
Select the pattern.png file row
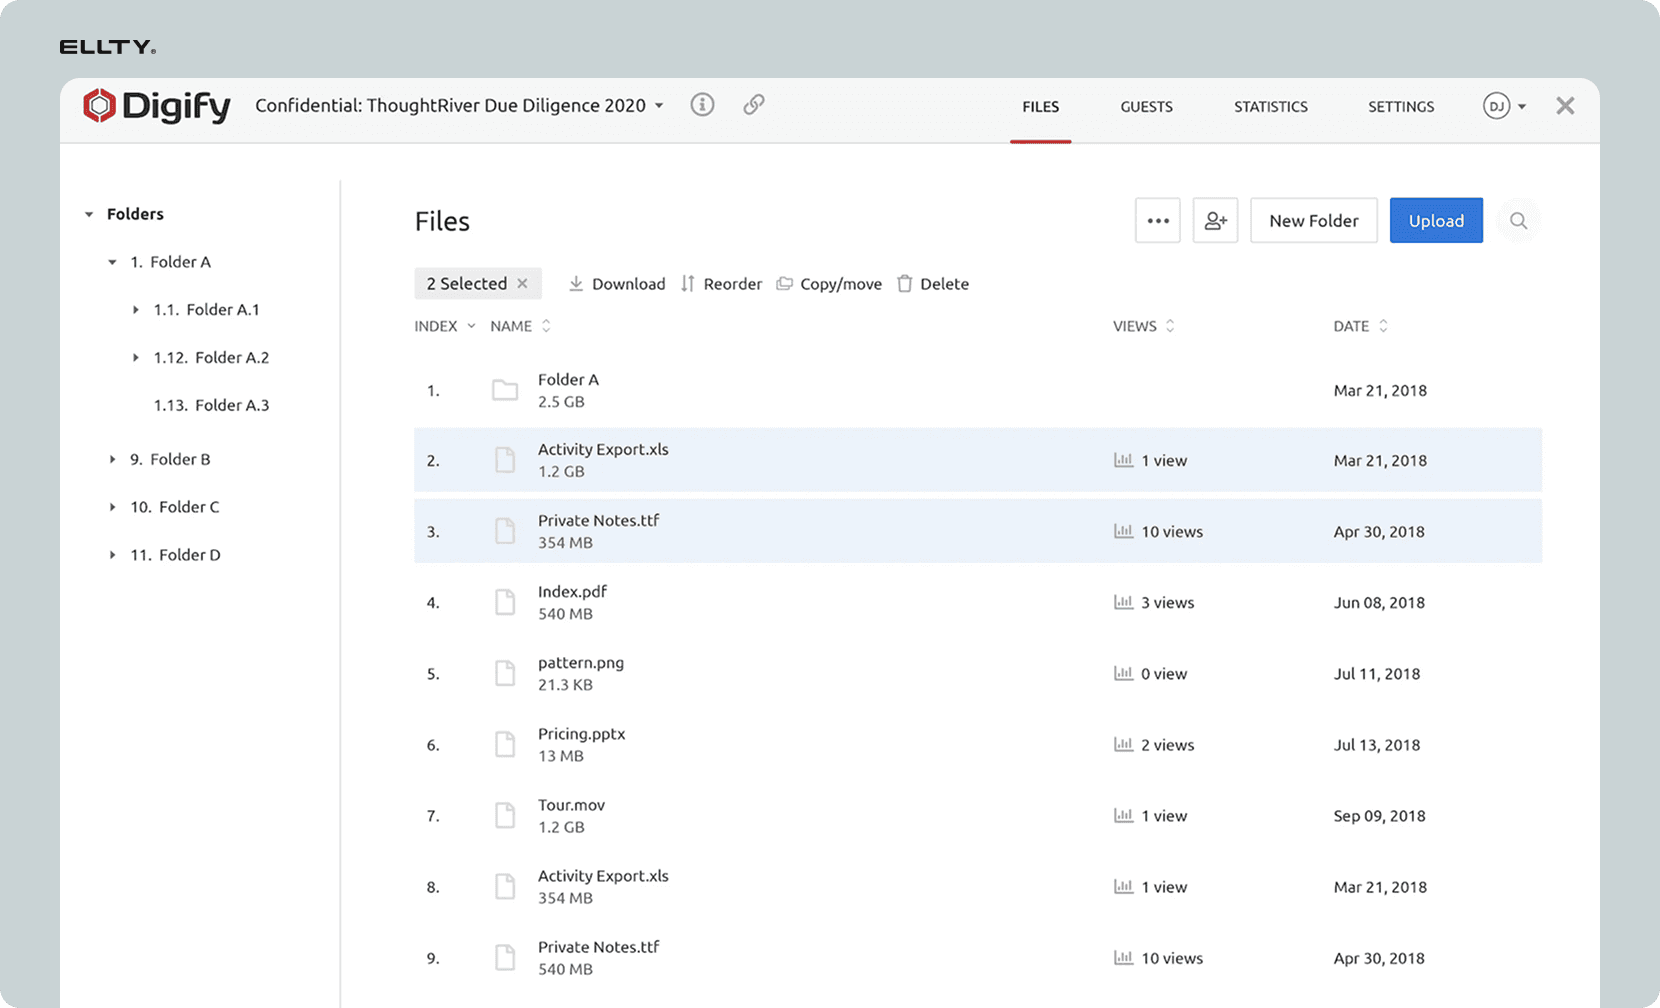pos(800,673)
